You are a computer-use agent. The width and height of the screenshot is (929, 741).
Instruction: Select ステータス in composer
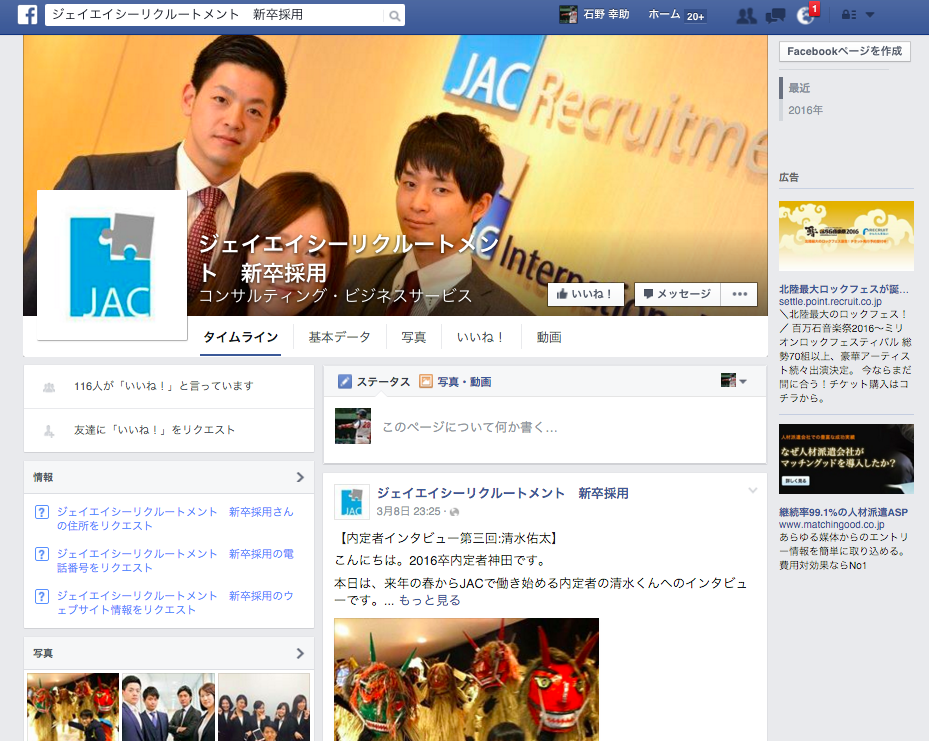383,382
